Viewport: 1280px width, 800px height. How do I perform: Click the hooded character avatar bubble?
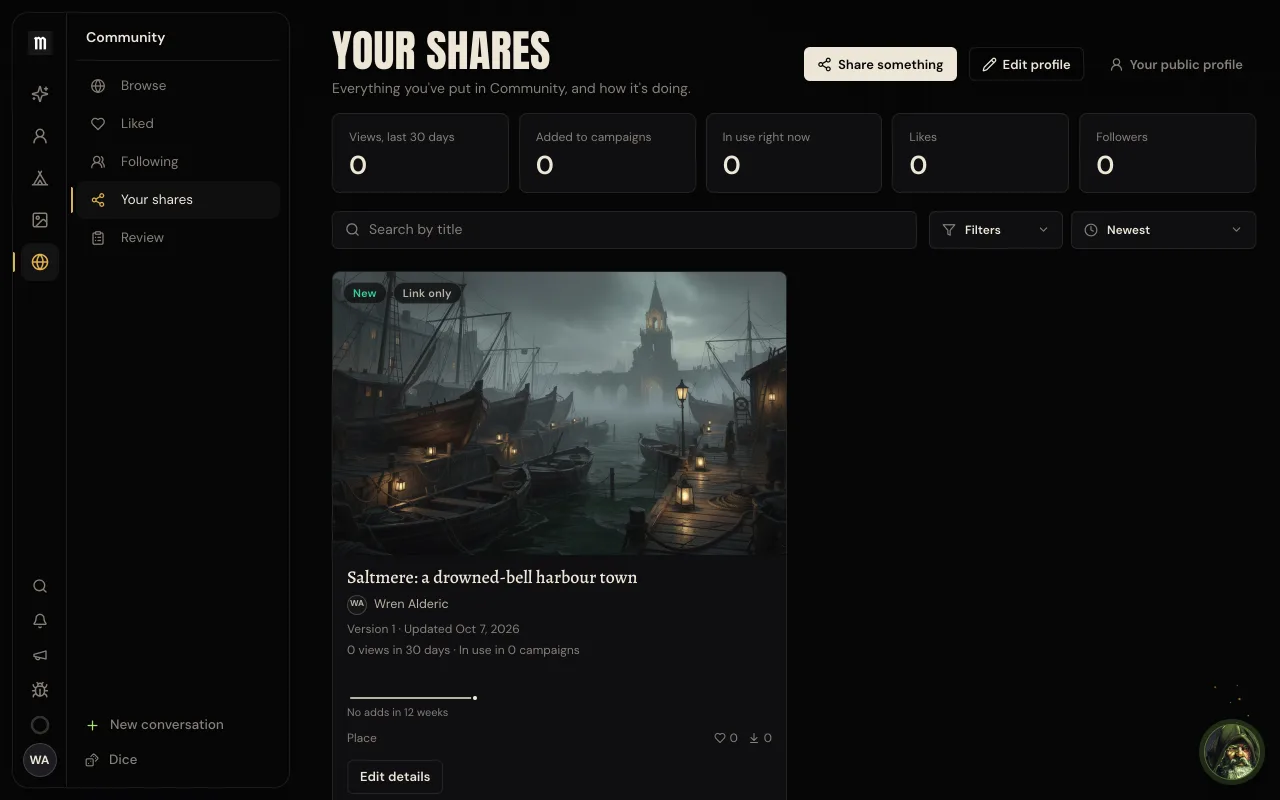click(1232, 752)
